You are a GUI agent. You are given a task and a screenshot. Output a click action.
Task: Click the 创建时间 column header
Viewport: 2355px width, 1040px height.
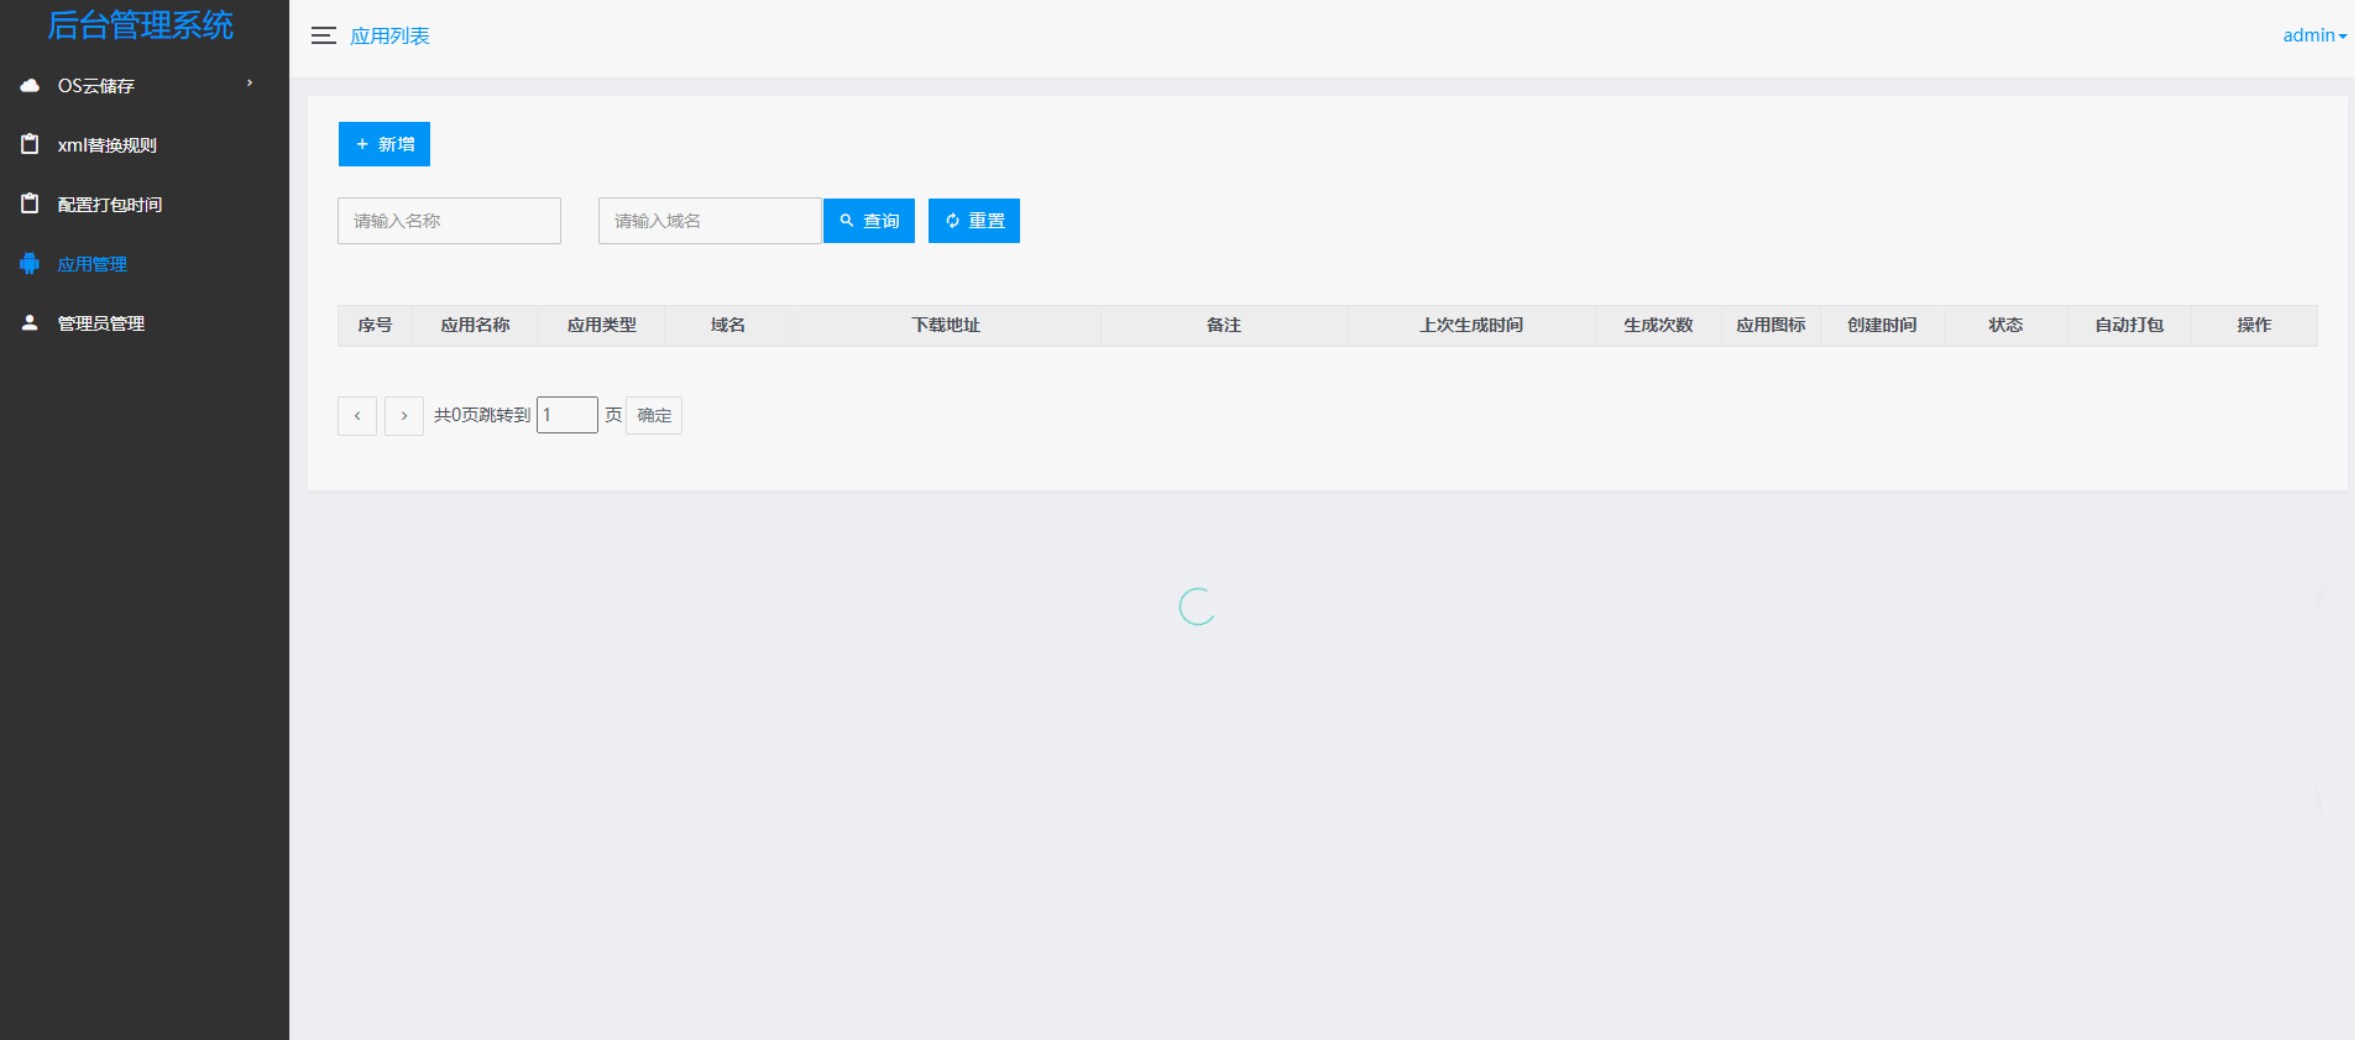[x=1881, y=325]
